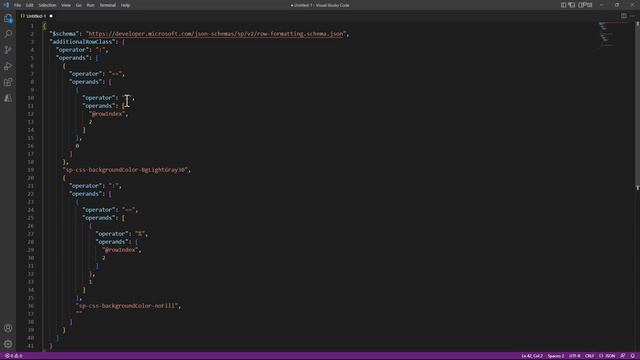Open Source Control view icon
Screen dimensions: 640x360
tap(8, 50)
